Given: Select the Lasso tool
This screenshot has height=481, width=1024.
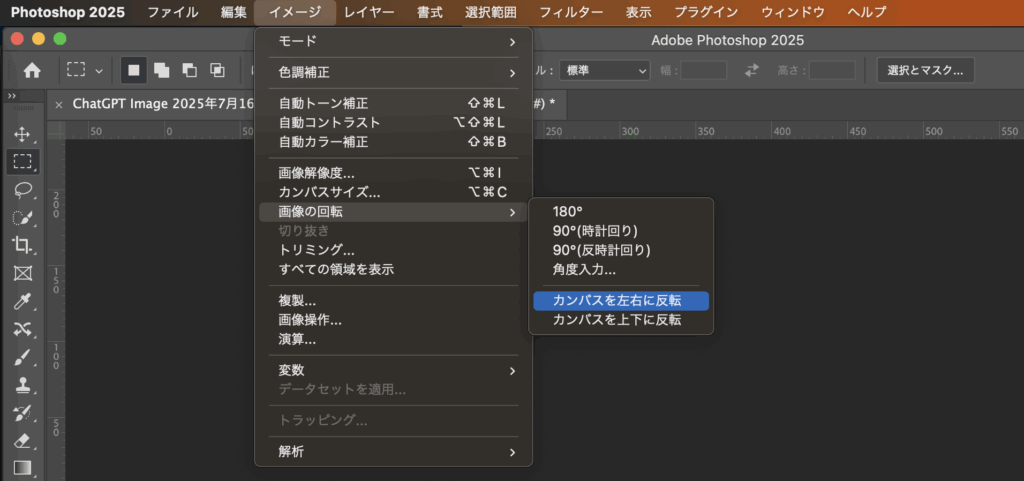Looking at the screenshot, I should tap(22, 189).
